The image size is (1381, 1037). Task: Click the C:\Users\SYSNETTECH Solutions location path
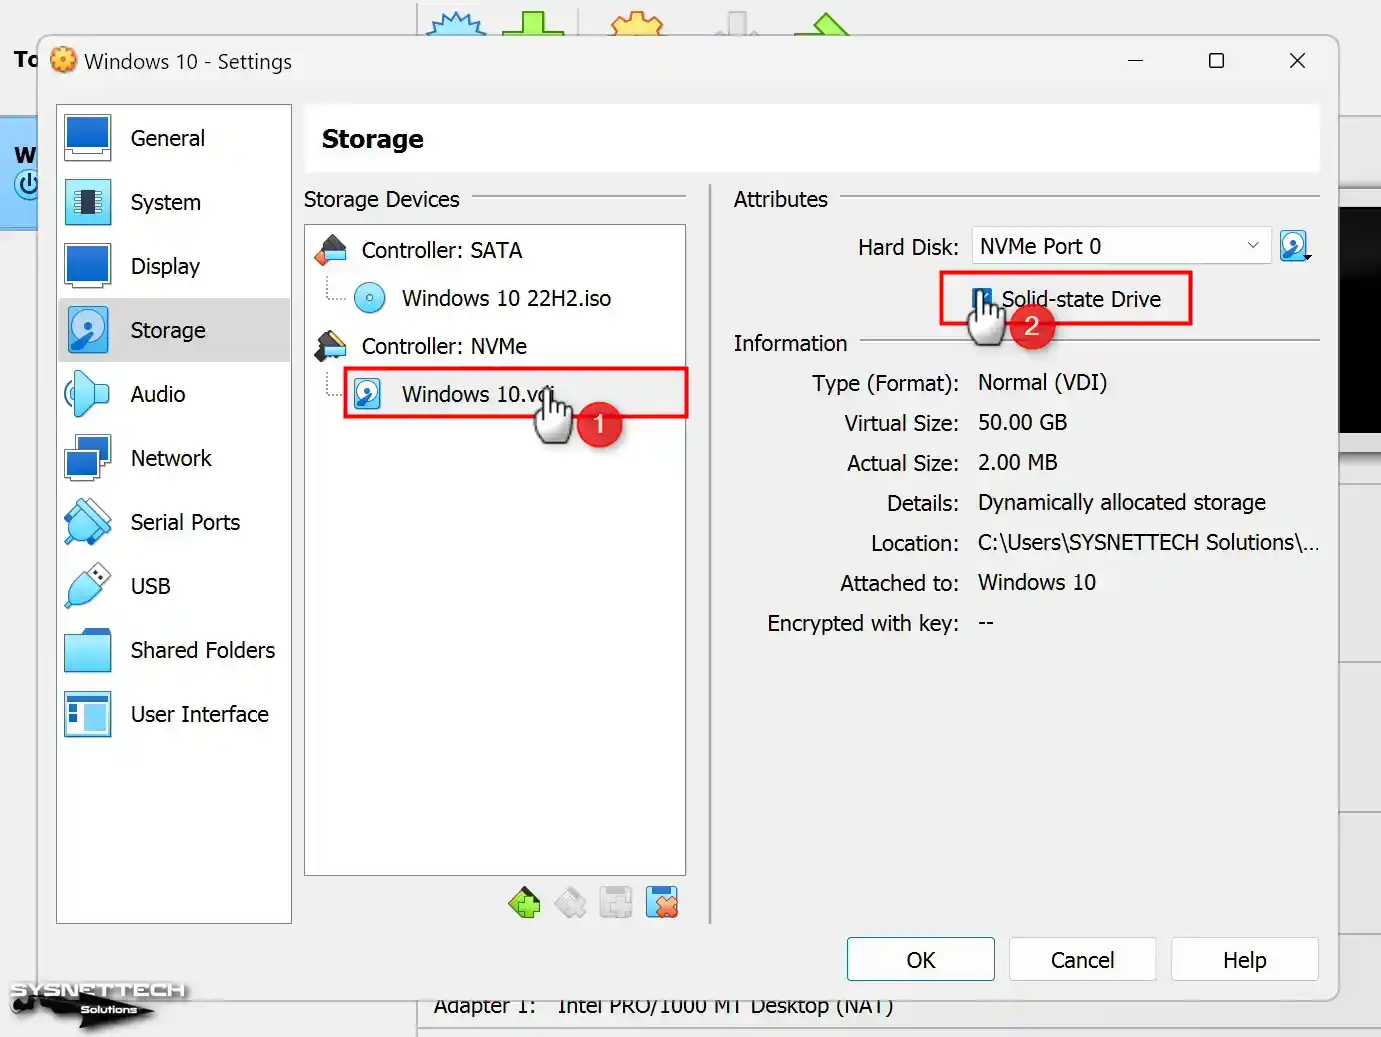tap(1148, 542)
